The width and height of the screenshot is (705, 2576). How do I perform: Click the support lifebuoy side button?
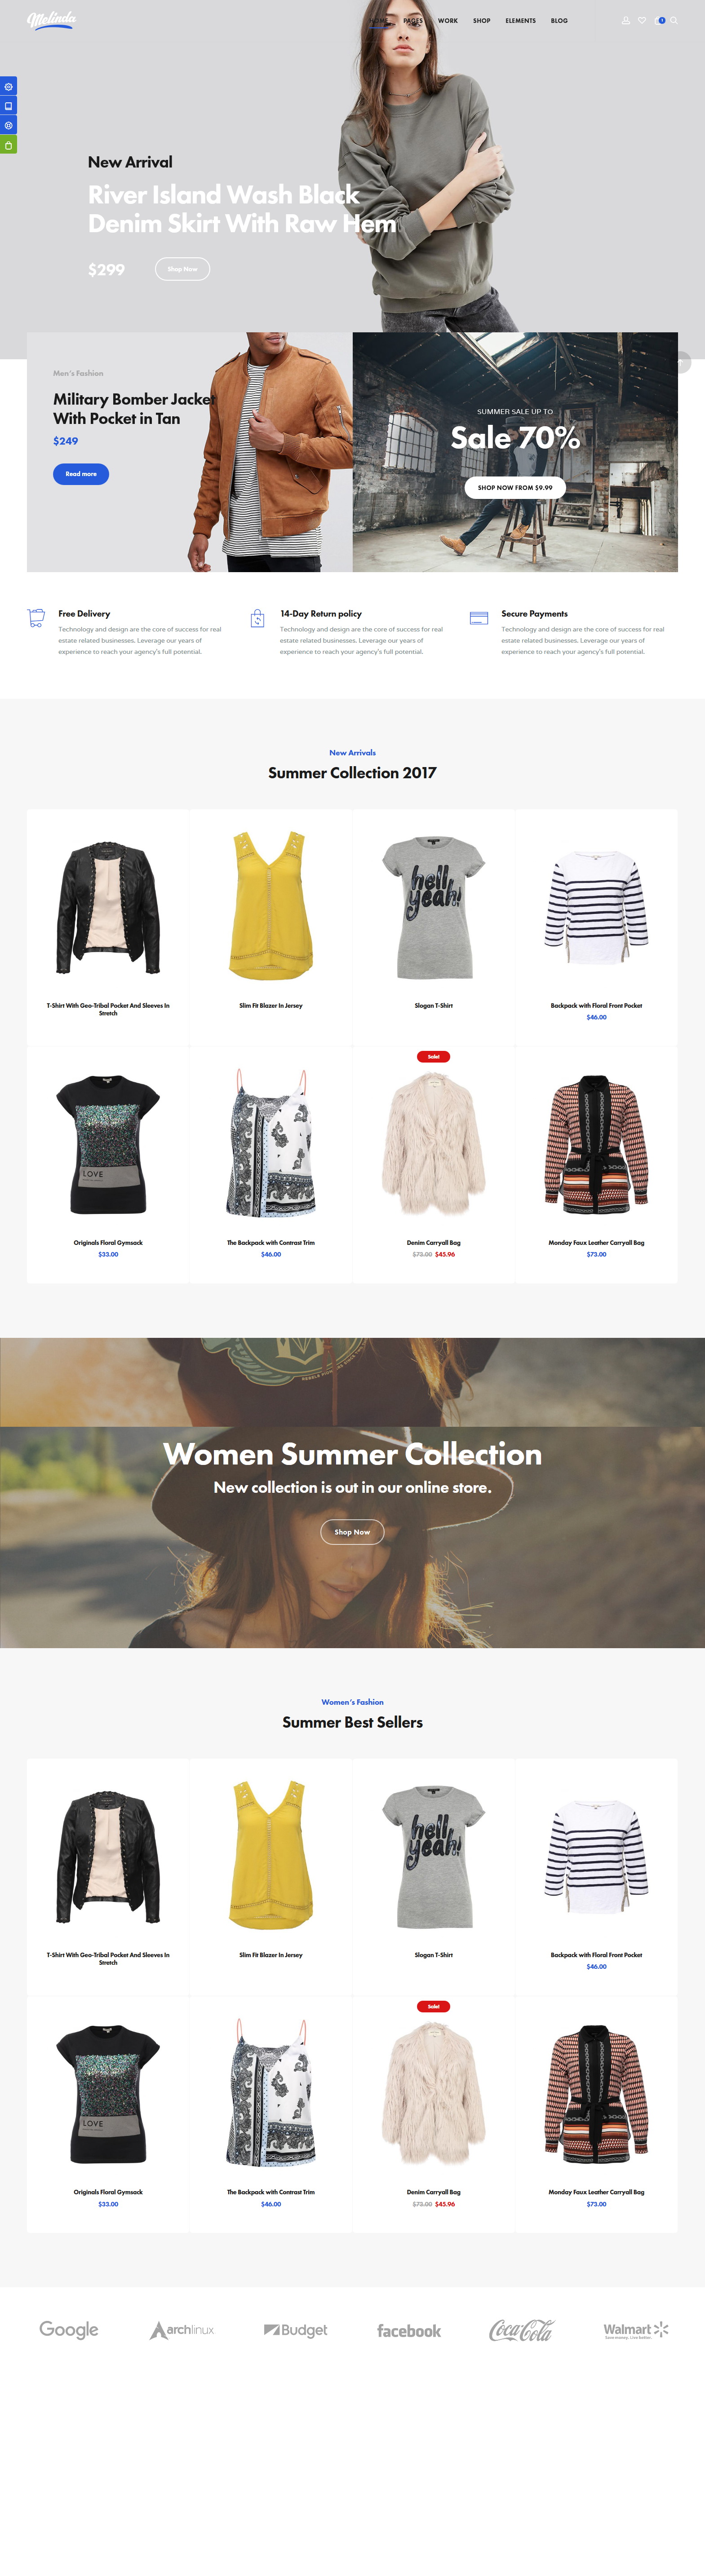[x=8, y=125]
